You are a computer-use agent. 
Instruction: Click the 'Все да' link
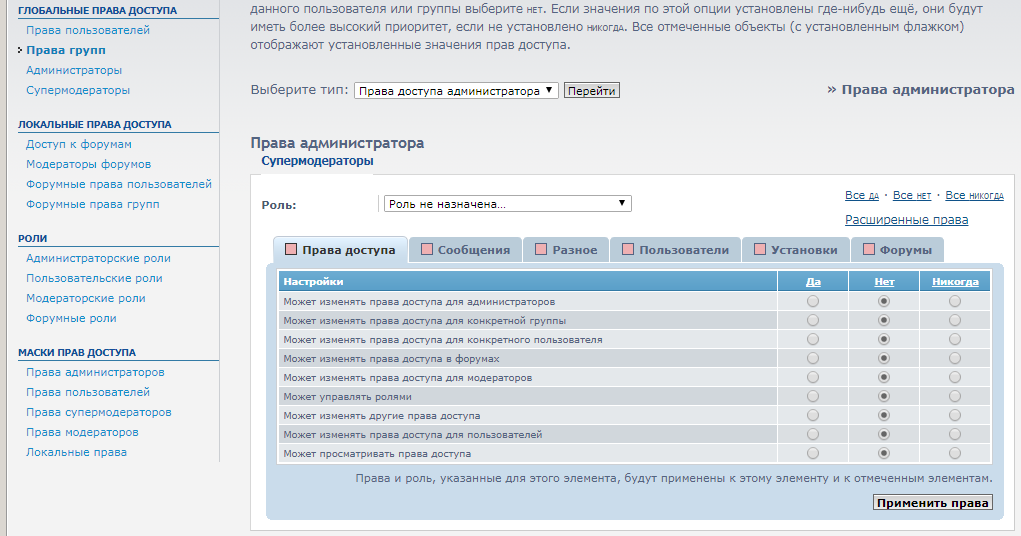tap(861, 196)
